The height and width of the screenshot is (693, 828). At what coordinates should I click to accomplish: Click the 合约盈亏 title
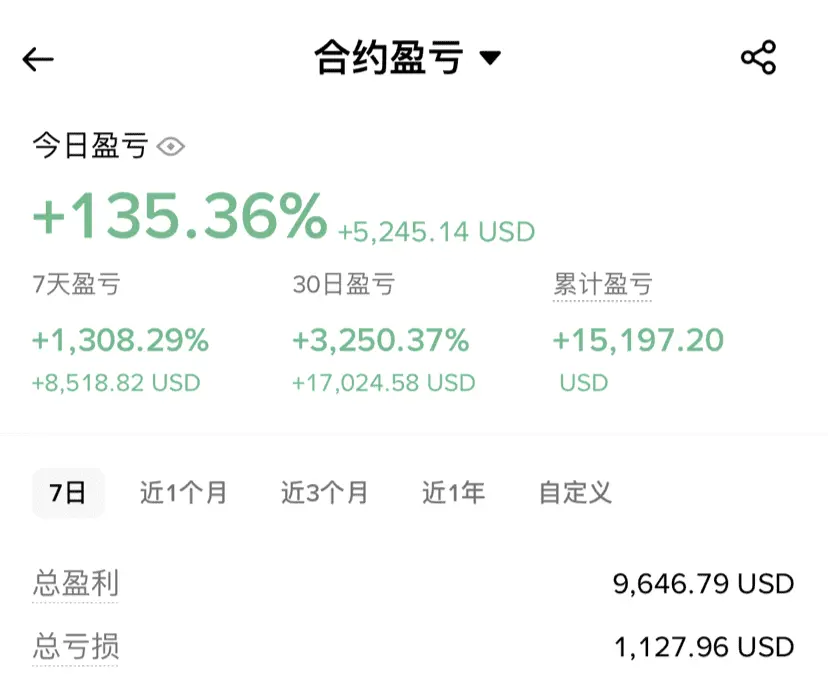[389, 58]
